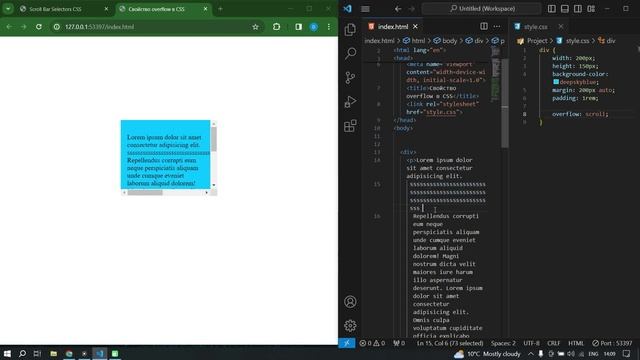
Task: Open the Chrome profile avatar
Action: click(x=313, y=27)
